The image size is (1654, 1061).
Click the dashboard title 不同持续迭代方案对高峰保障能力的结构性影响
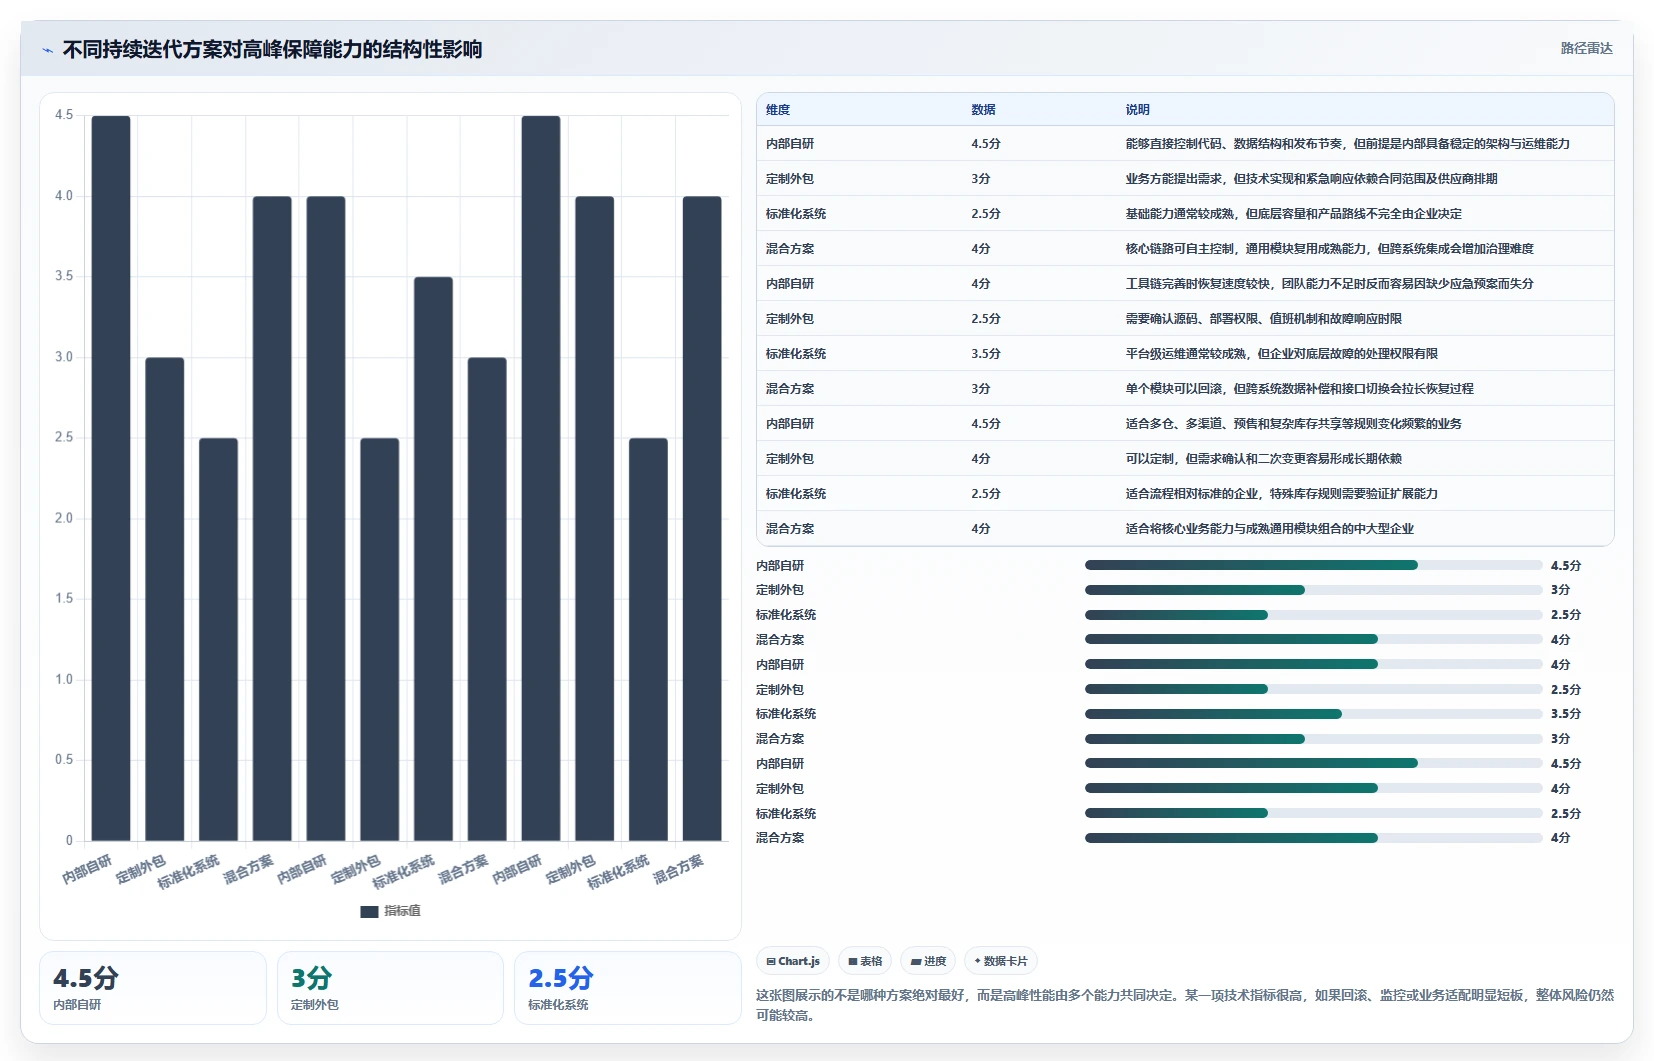(272, 50)
